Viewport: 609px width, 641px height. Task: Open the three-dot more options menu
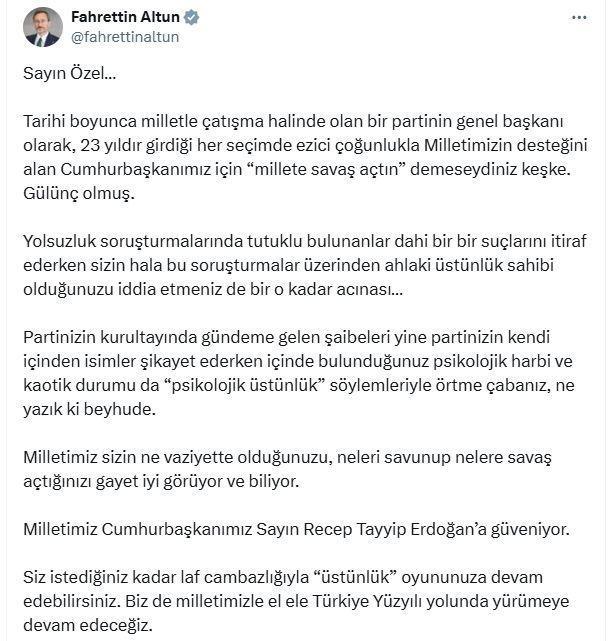coord(579,18)
